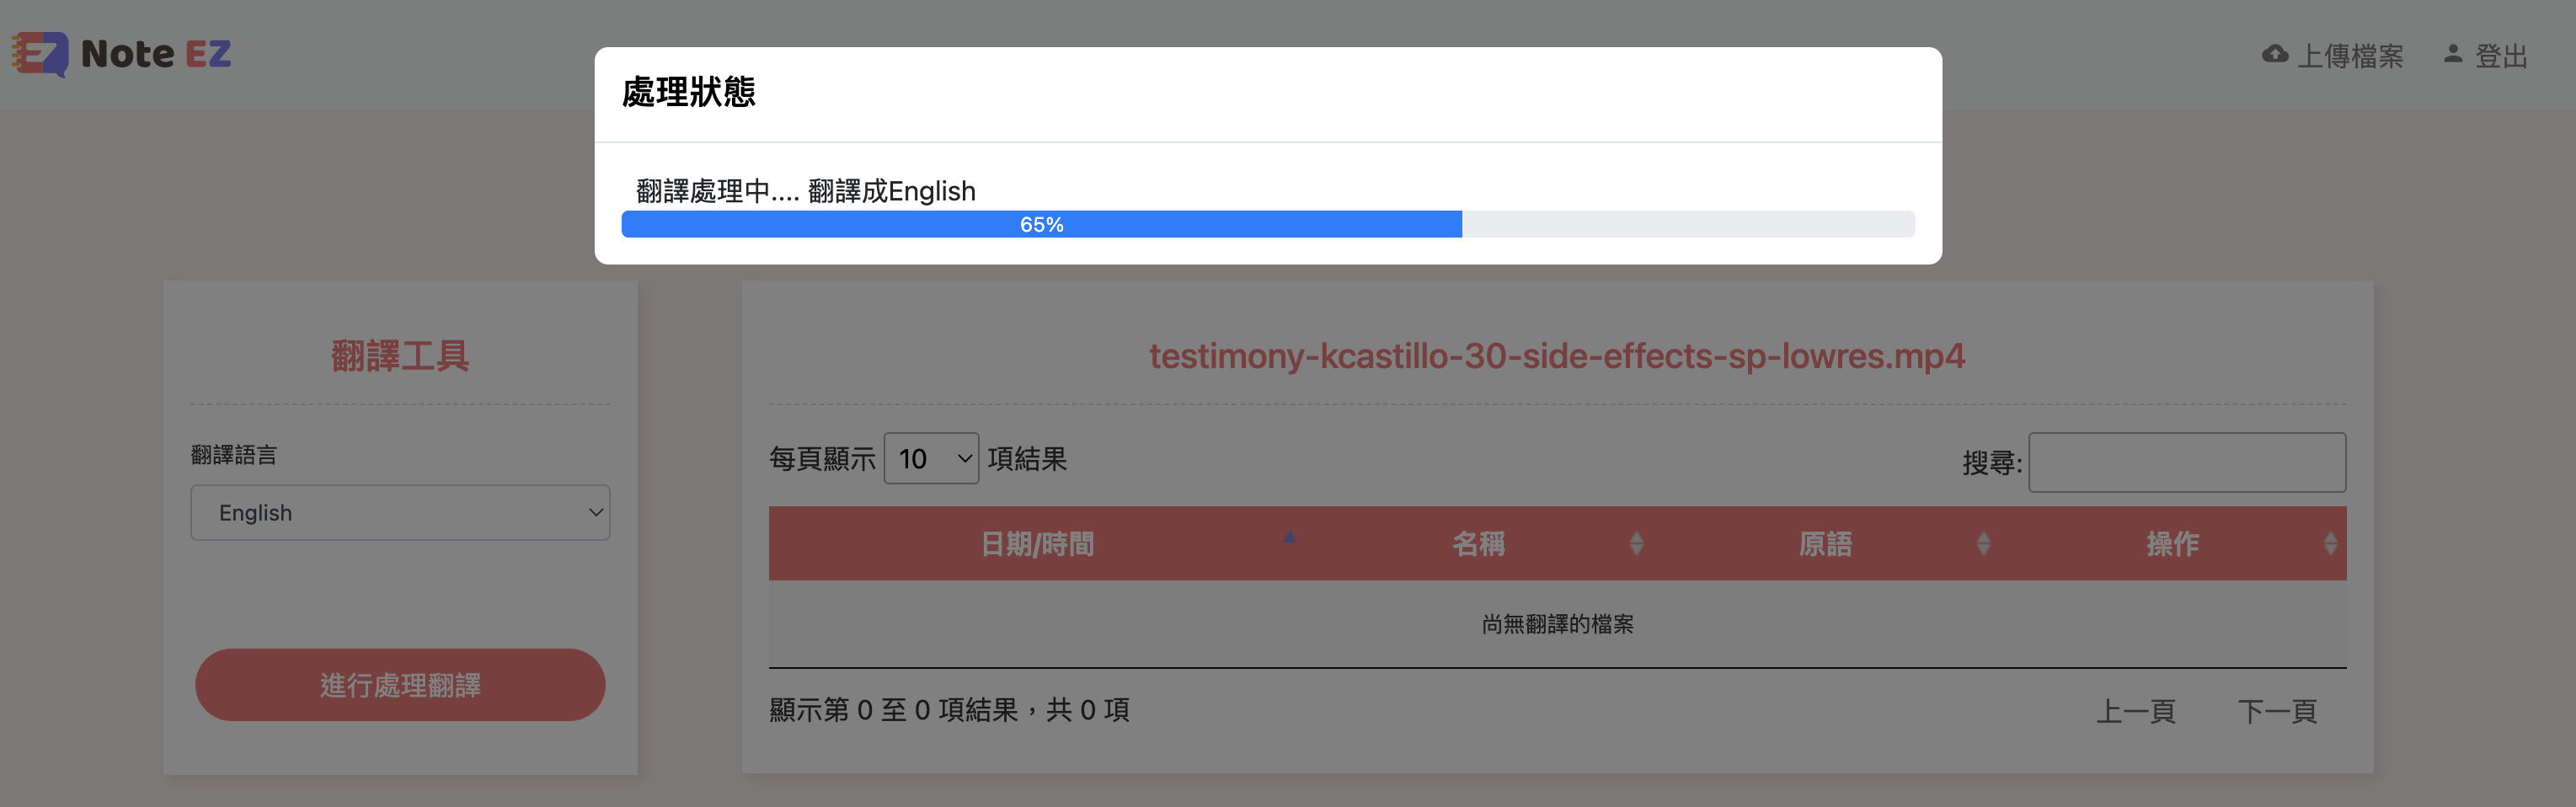Go to 上一頁 previous page
The image size is (2576, 807).
(2136, 711)
